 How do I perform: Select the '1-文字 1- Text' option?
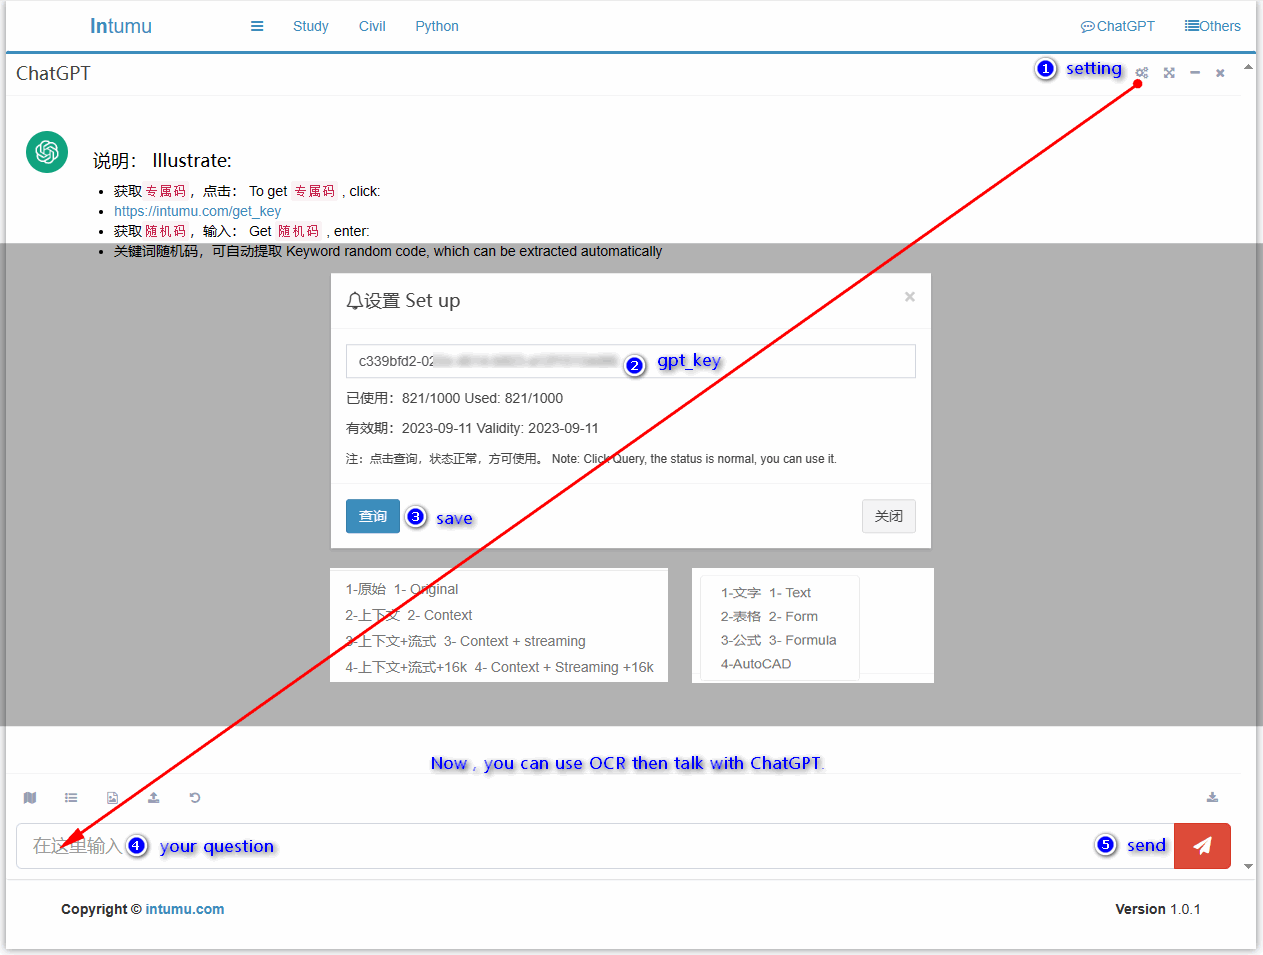pyautogui.click(x=766, y=593)
